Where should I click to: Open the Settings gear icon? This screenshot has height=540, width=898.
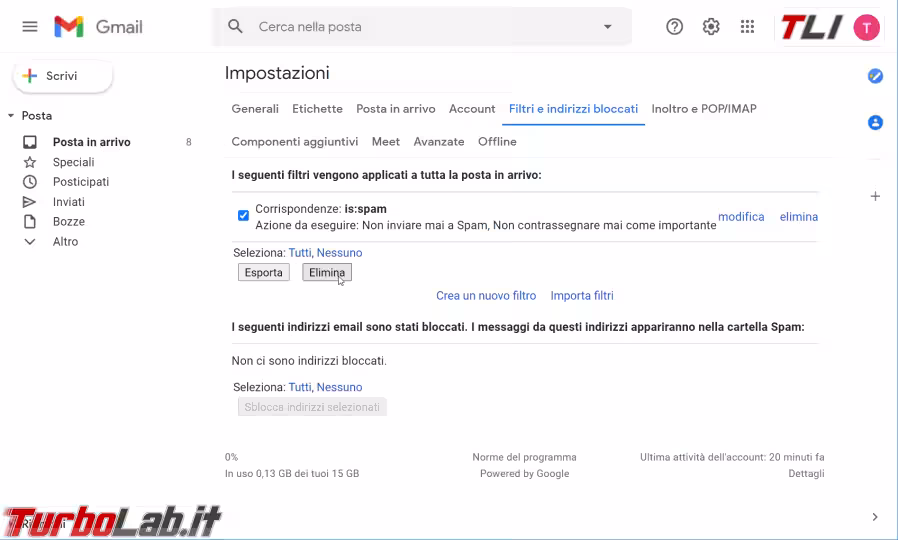tap(711, 27)
